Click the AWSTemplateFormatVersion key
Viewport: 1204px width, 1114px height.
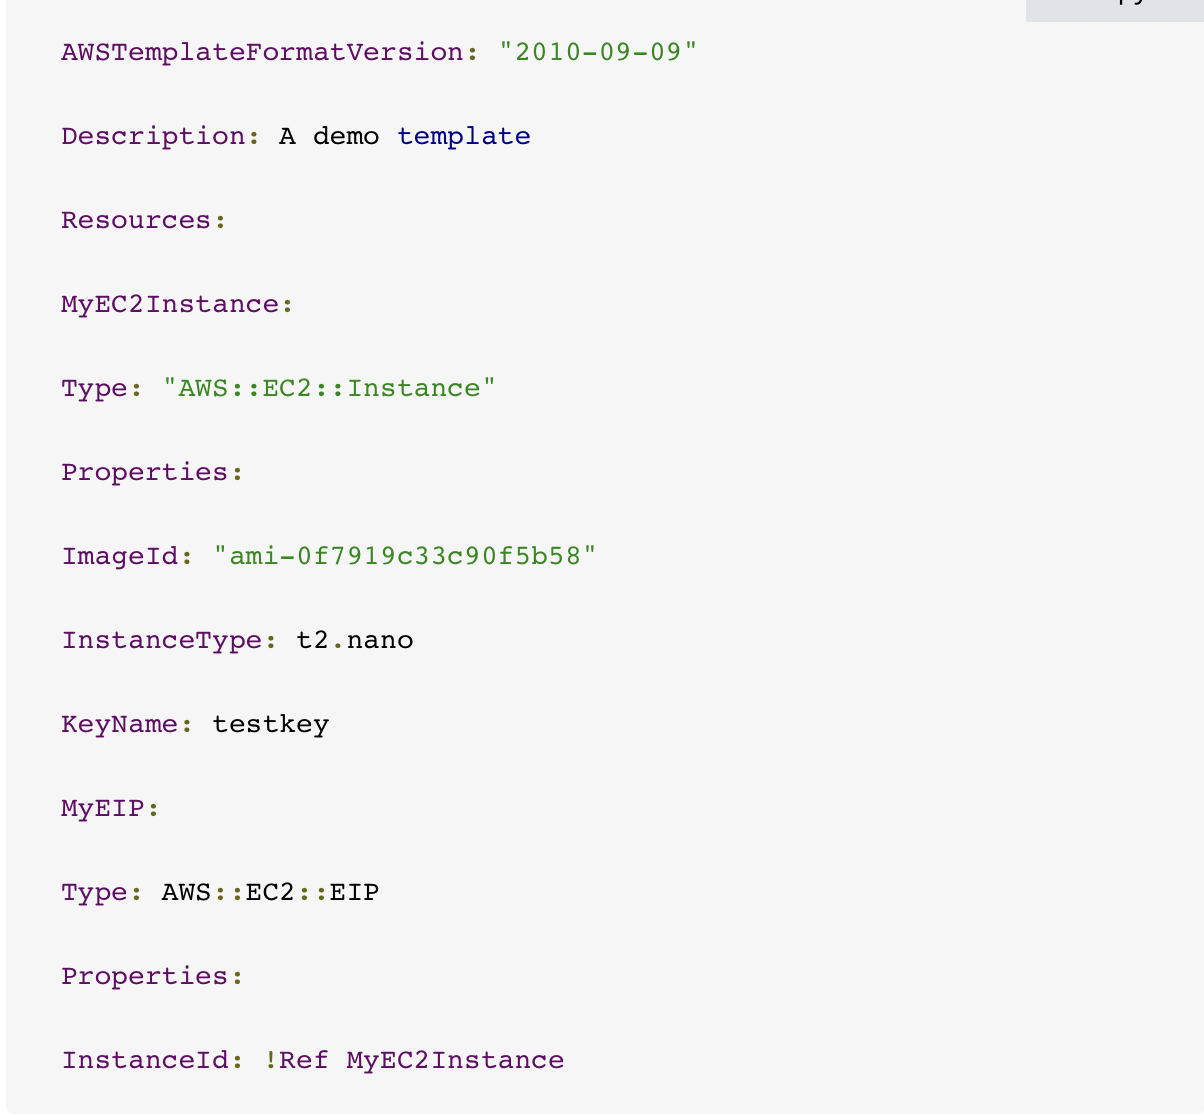coord(262,52)
